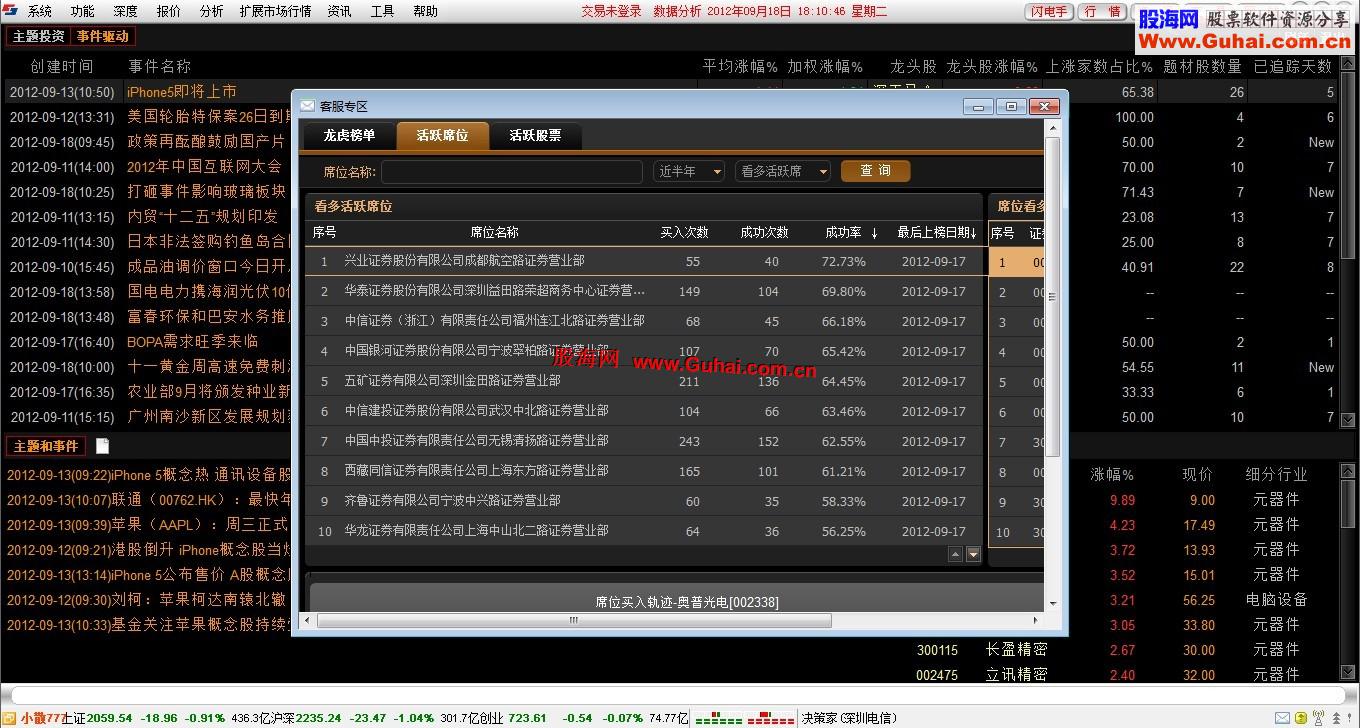Select the 活跃席位 tab

coord(442,135)
